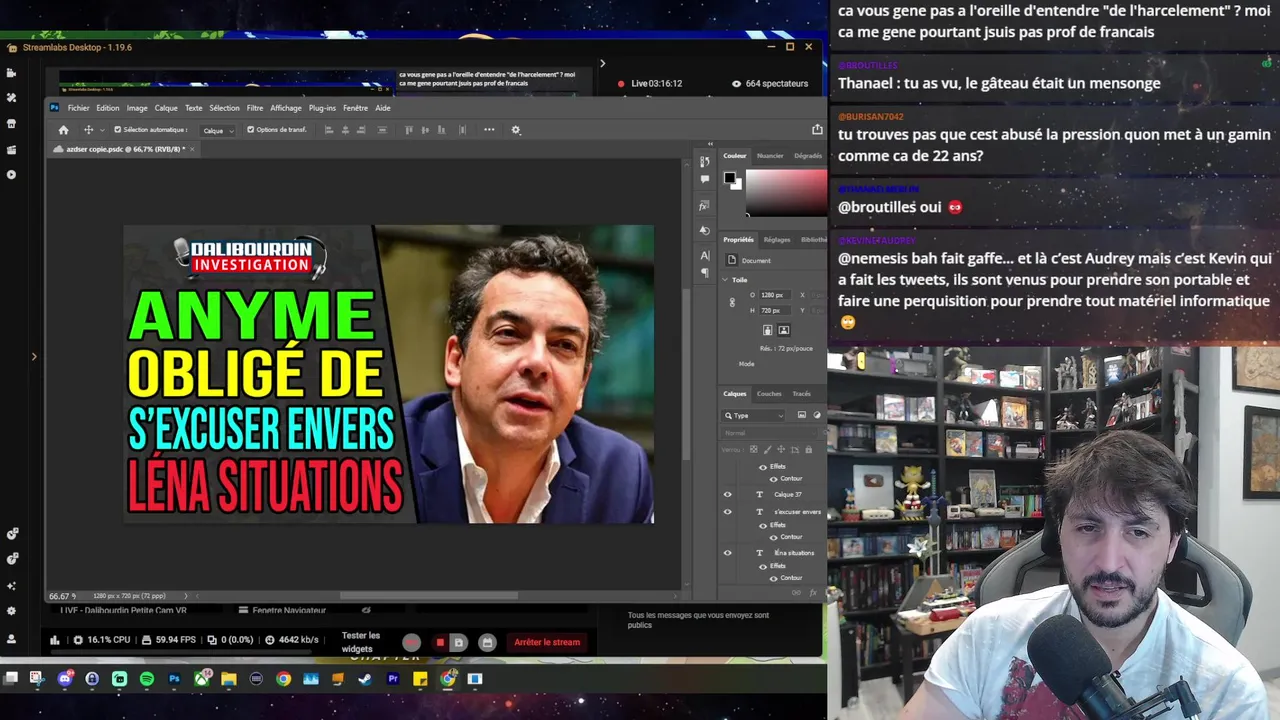This screenshot has width=1280, height=720.
Task: Hide the Calque 37 text layer
Action: point(727,494)
